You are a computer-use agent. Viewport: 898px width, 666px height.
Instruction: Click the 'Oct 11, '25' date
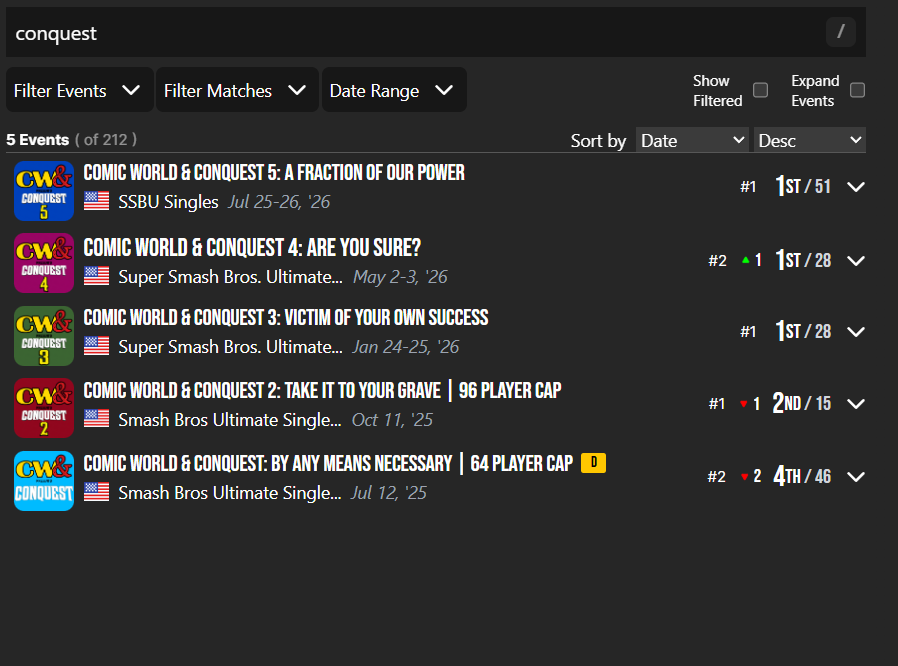pos(392,420)
